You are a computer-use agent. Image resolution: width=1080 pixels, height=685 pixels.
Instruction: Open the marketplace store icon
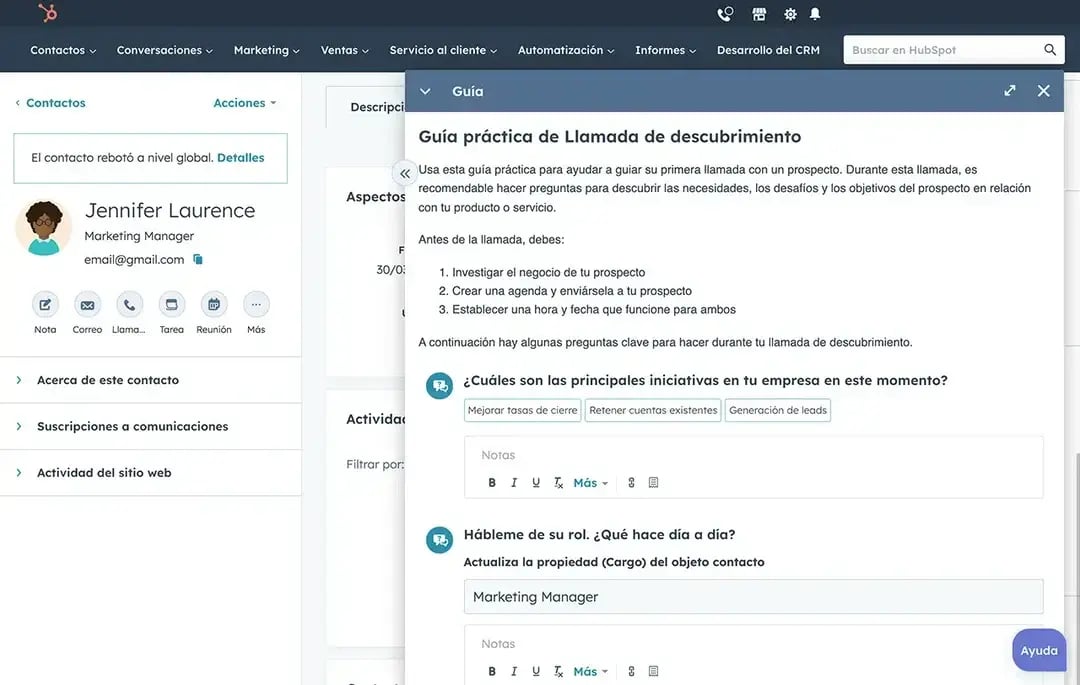click(759, 14)
